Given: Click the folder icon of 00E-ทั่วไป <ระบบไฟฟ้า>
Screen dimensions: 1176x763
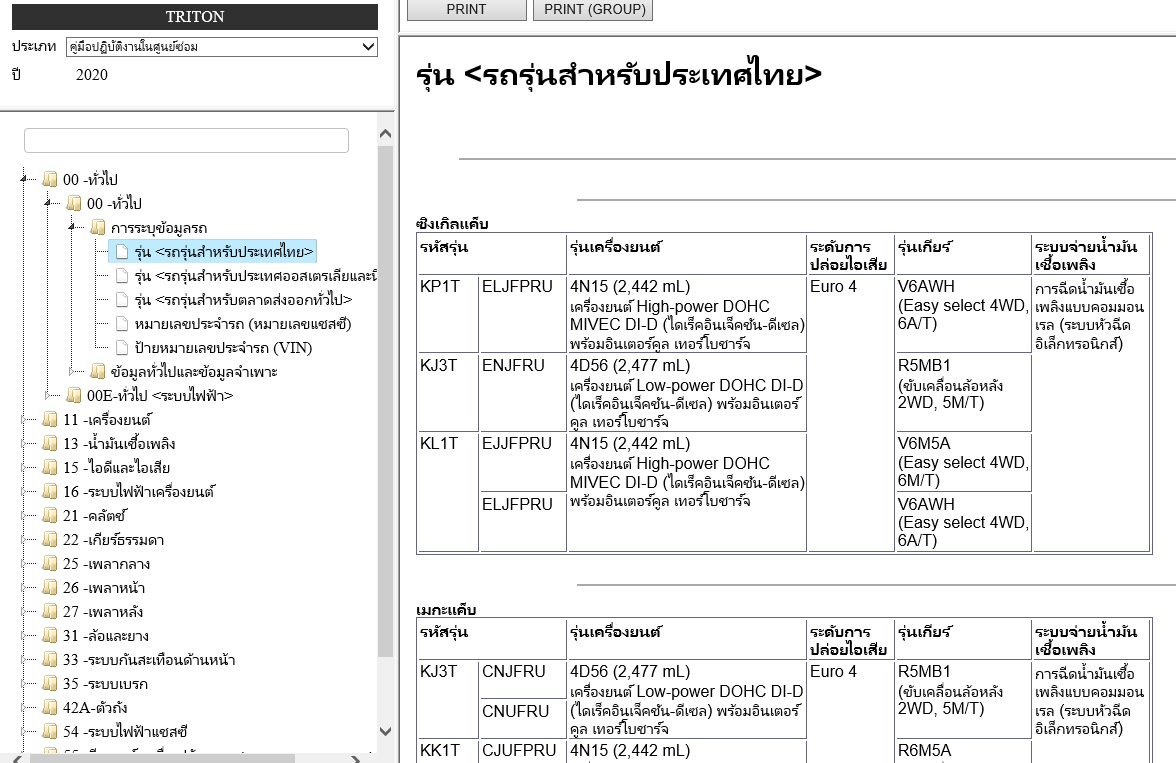Looking at the screenshot, I should tap(74, 395).
